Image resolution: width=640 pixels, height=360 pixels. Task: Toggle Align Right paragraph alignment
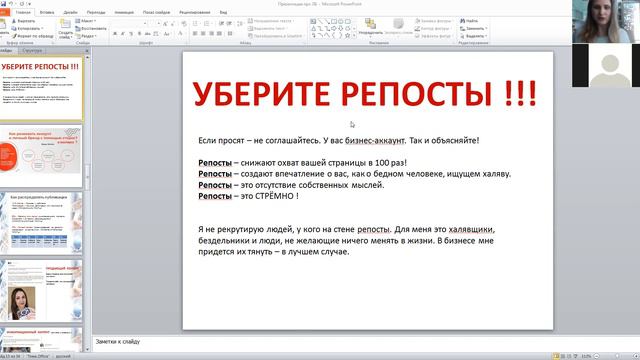211,33
